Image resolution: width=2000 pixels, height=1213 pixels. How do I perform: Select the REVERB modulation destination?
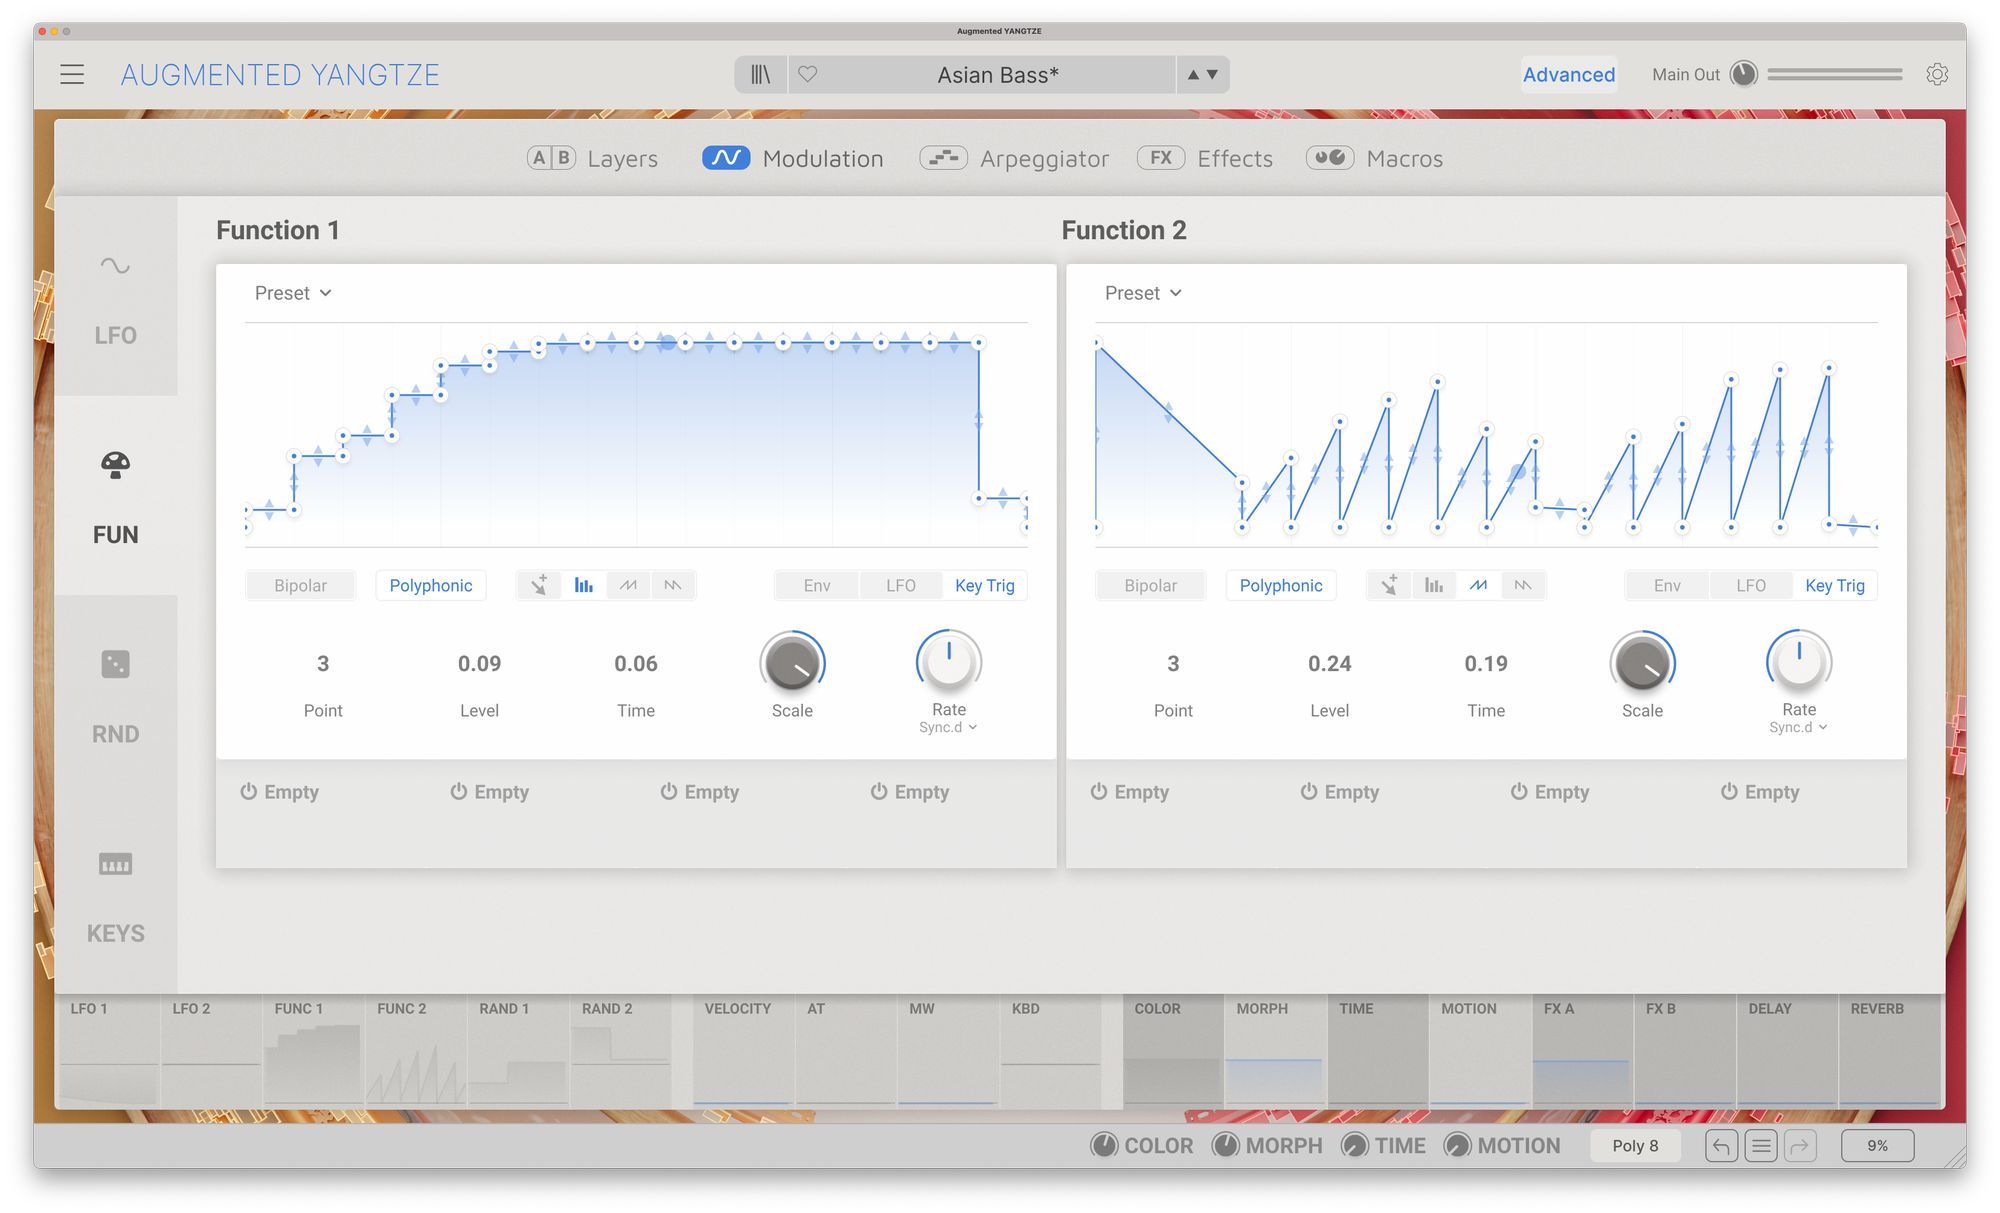point(1888,1050)
